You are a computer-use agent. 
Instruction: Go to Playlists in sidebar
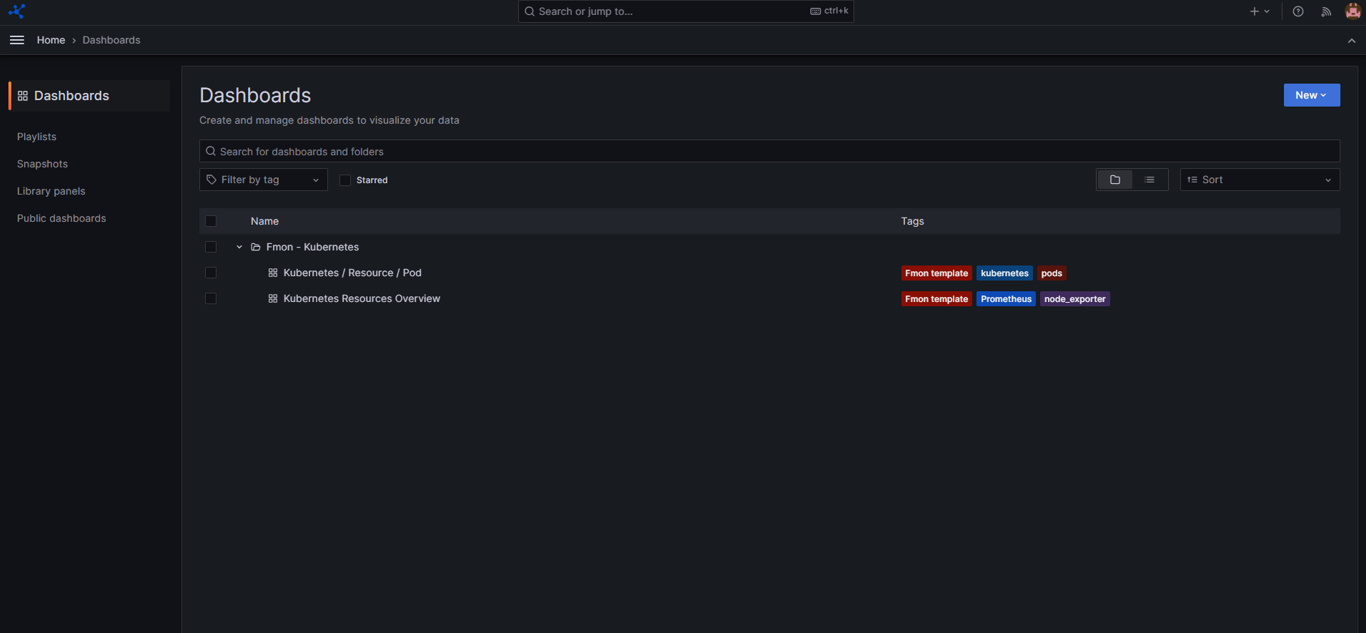point(37,137)
